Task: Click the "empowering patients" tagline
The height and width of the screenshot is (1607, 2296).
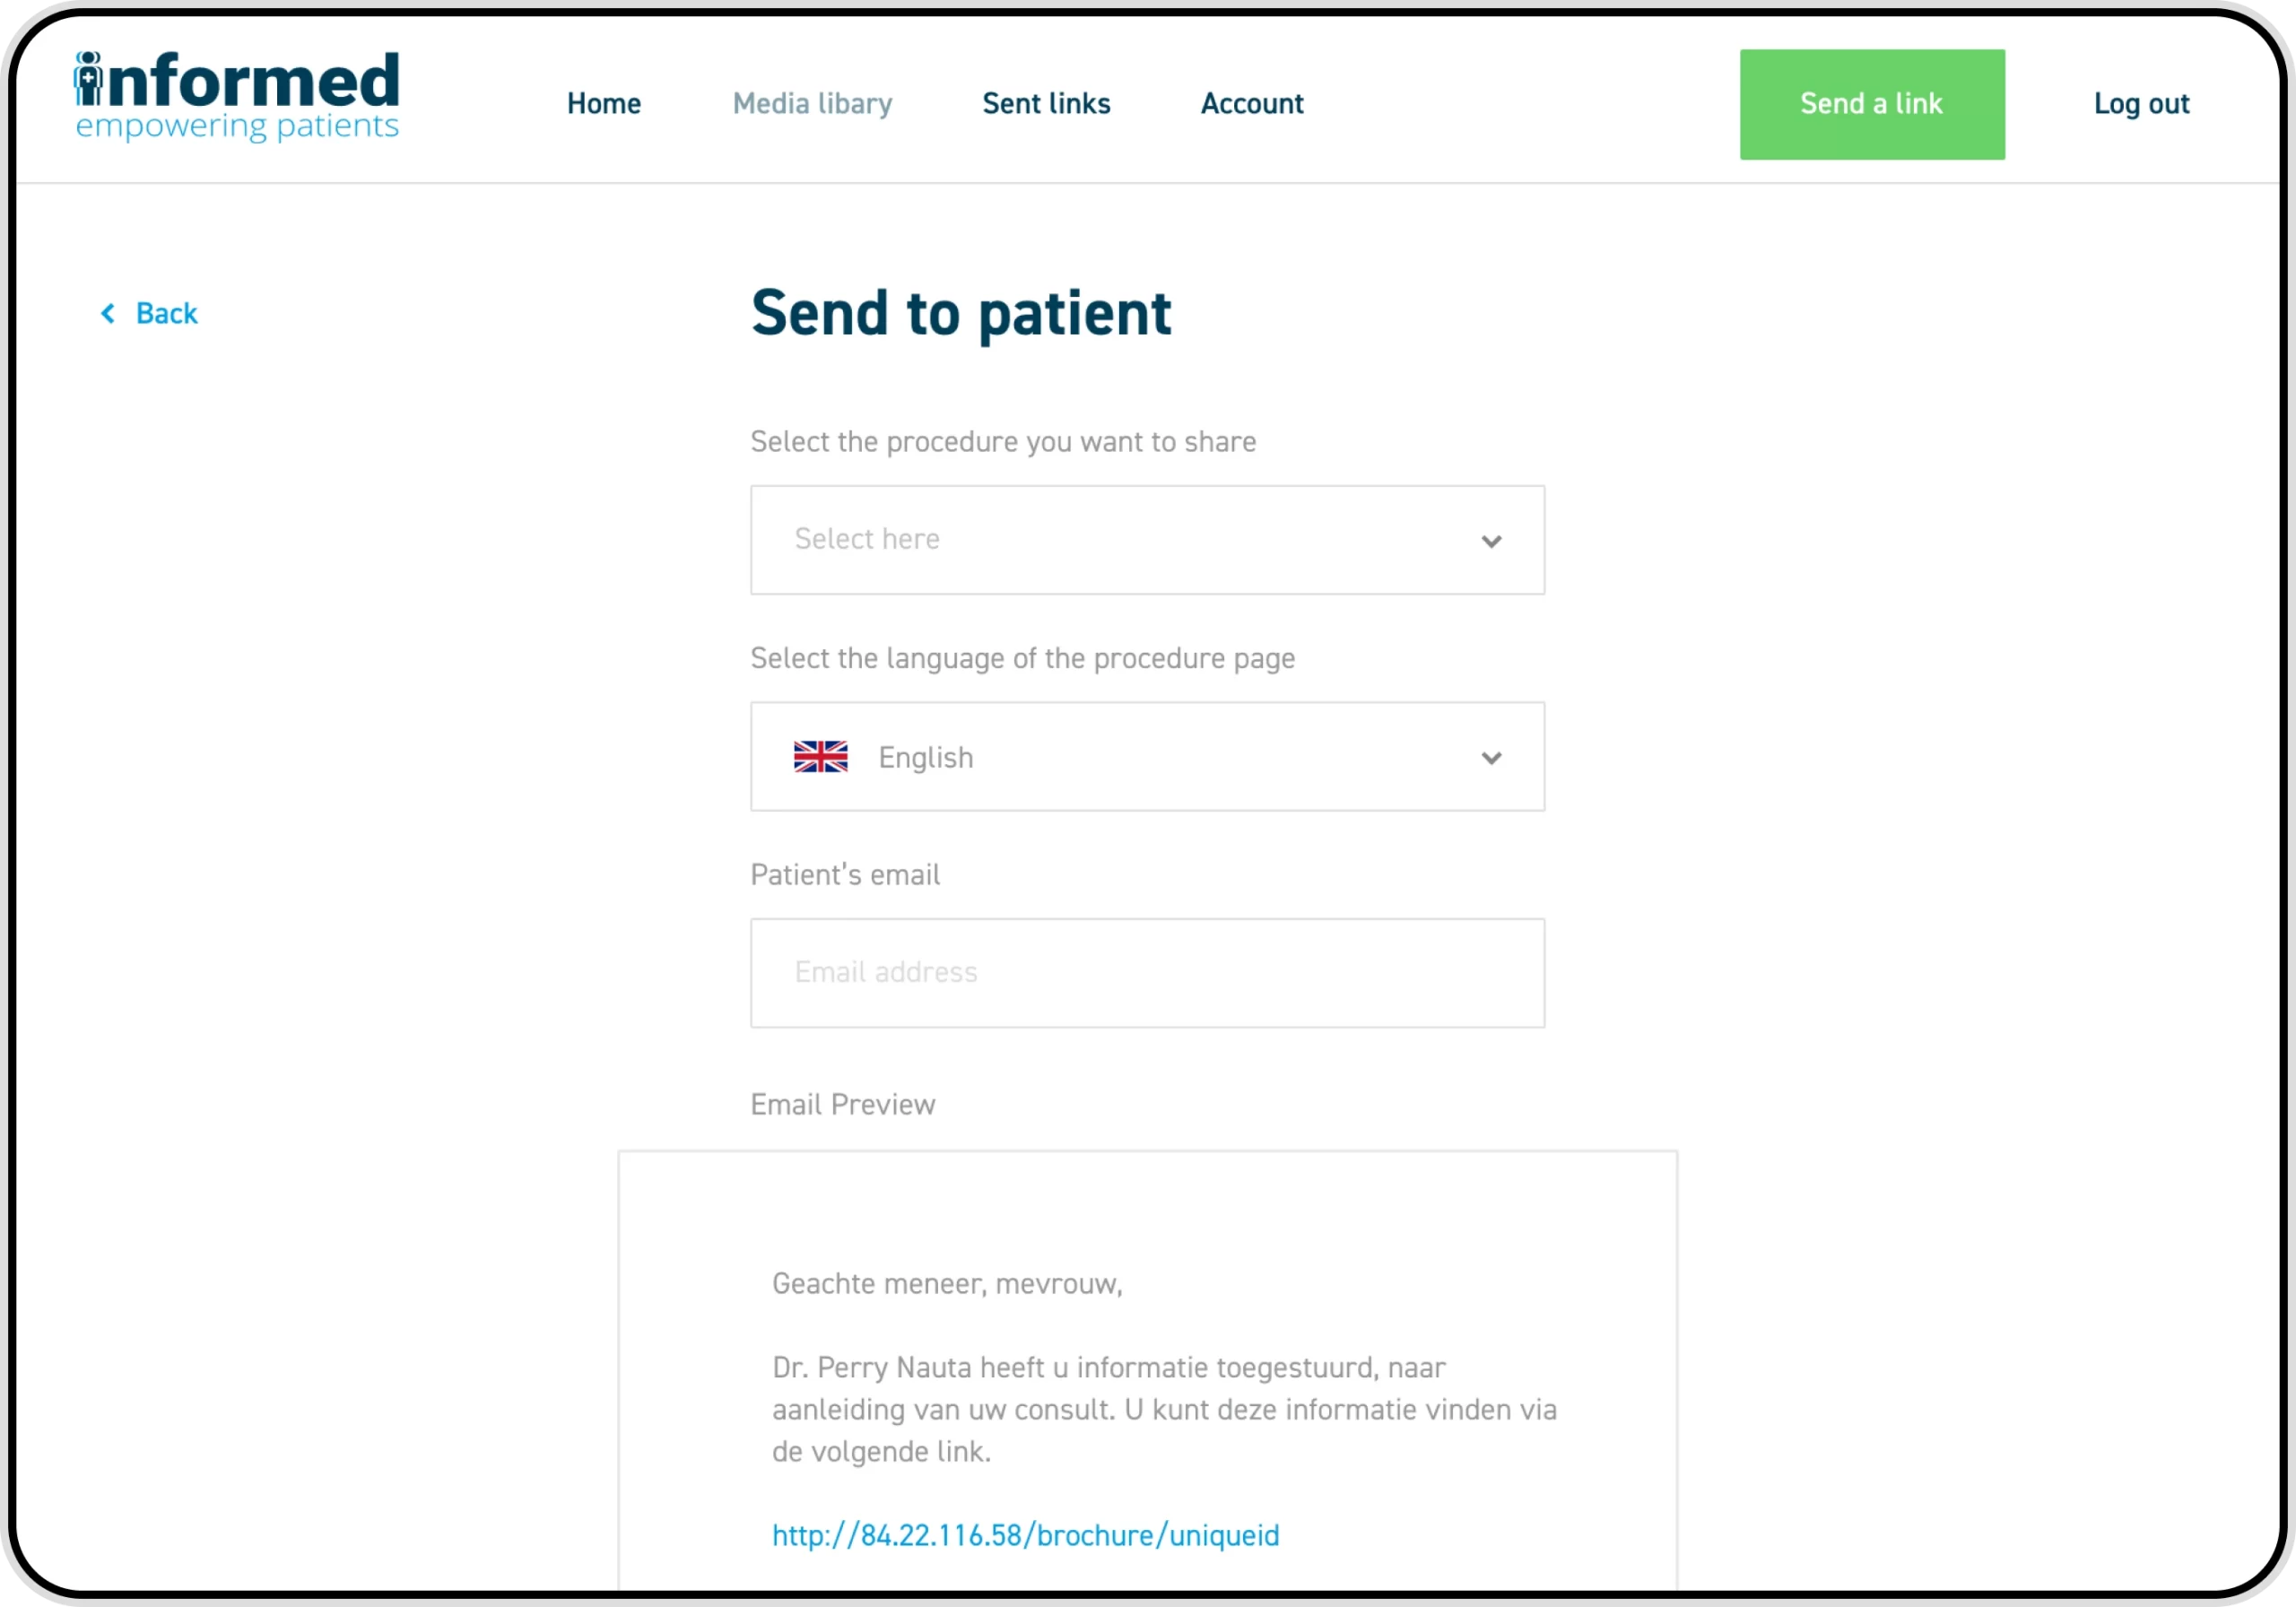Action: [x=237, y=127]
